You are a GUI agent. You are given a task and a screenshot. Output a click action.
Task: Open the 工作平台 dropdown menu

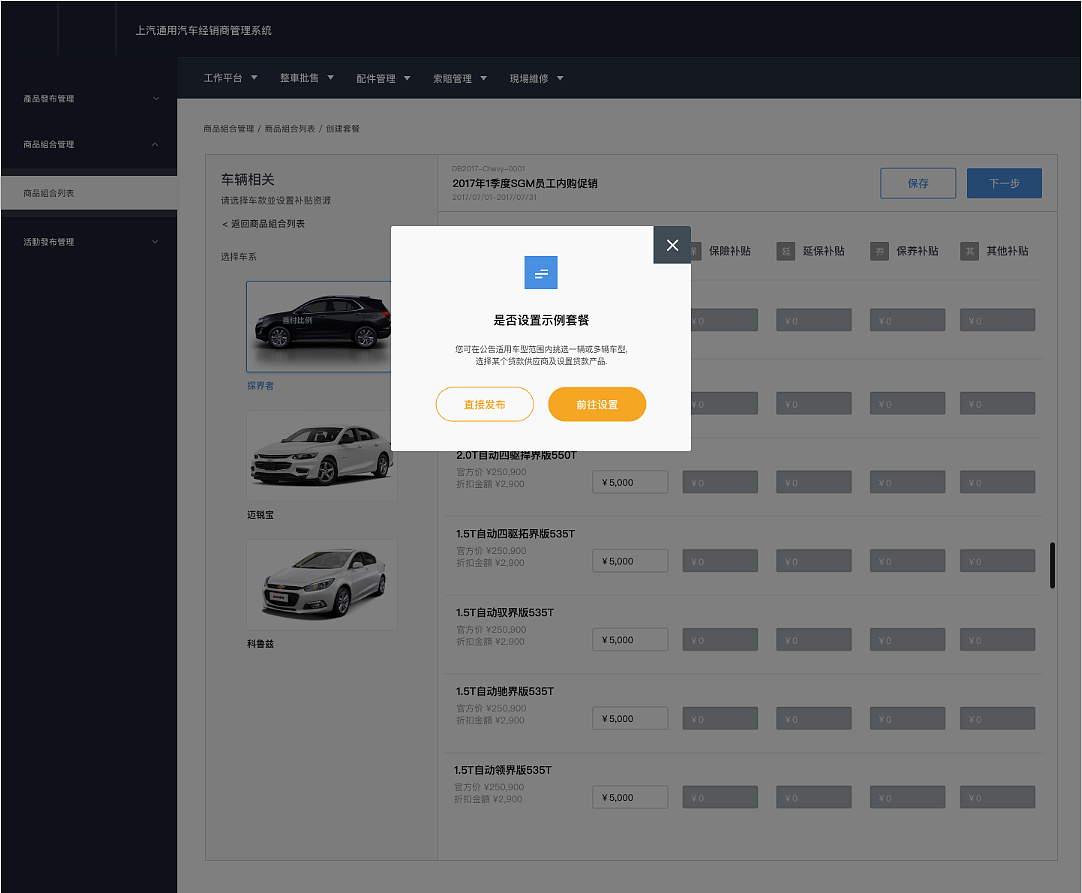coord(230,78)
